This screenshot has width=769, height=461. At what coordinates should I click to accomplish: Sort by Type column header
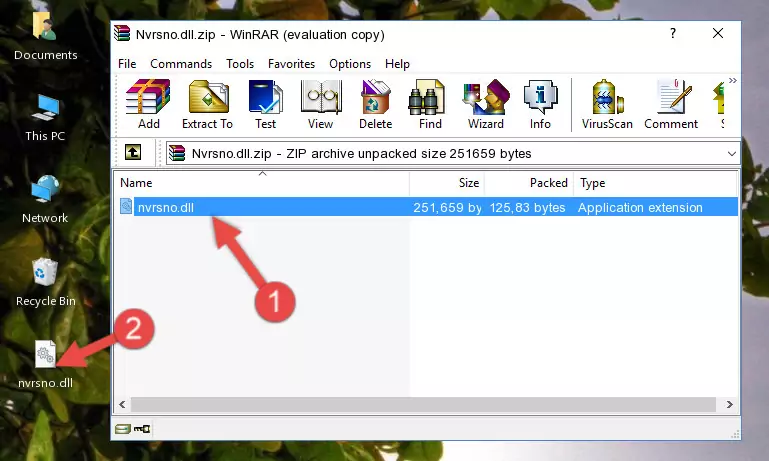click(x=655, y=183)
